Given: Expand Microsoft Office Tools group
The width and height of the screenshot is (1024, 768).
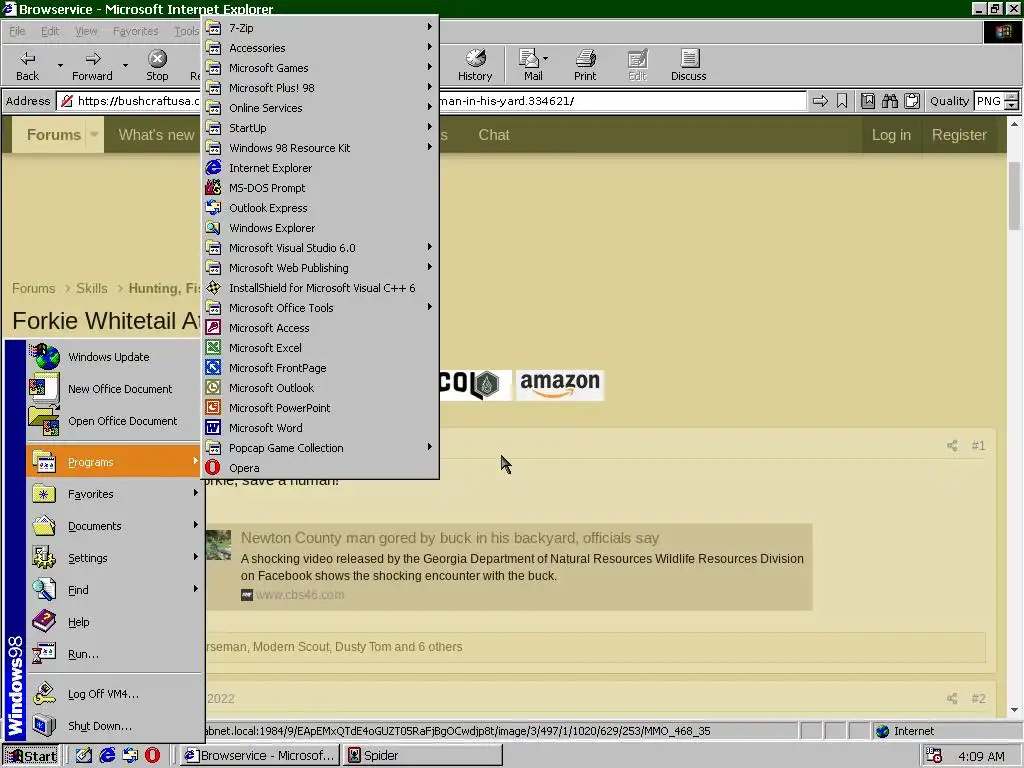Looking at the screenshot, I should (x=320, y=308).
